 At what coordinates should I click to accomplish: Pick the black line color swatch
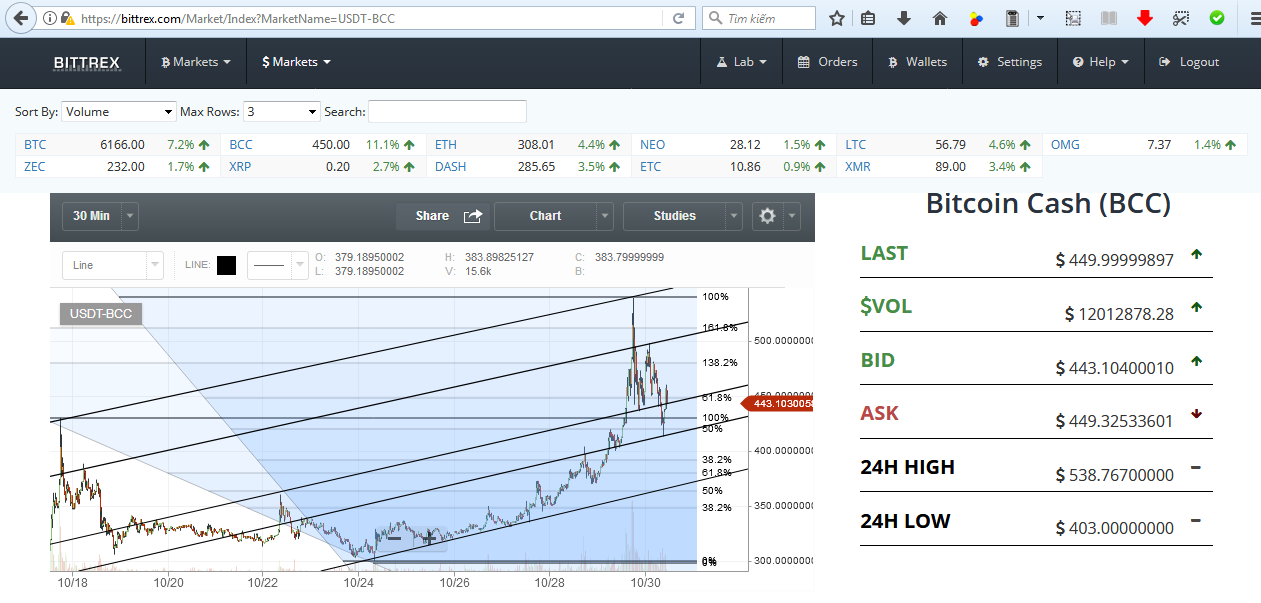coord(227,265)
